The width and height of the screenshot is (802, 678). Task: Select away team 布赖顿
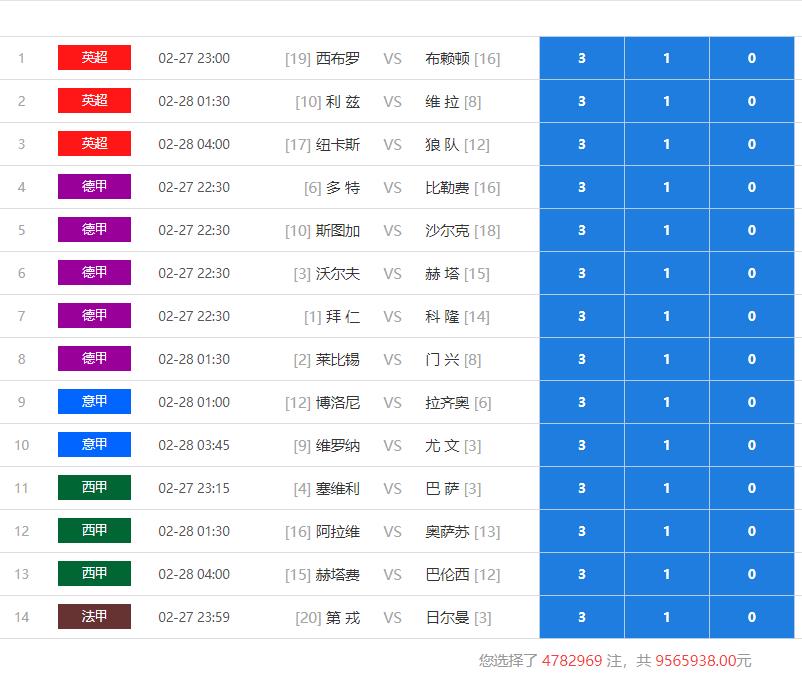coord(447,58)
